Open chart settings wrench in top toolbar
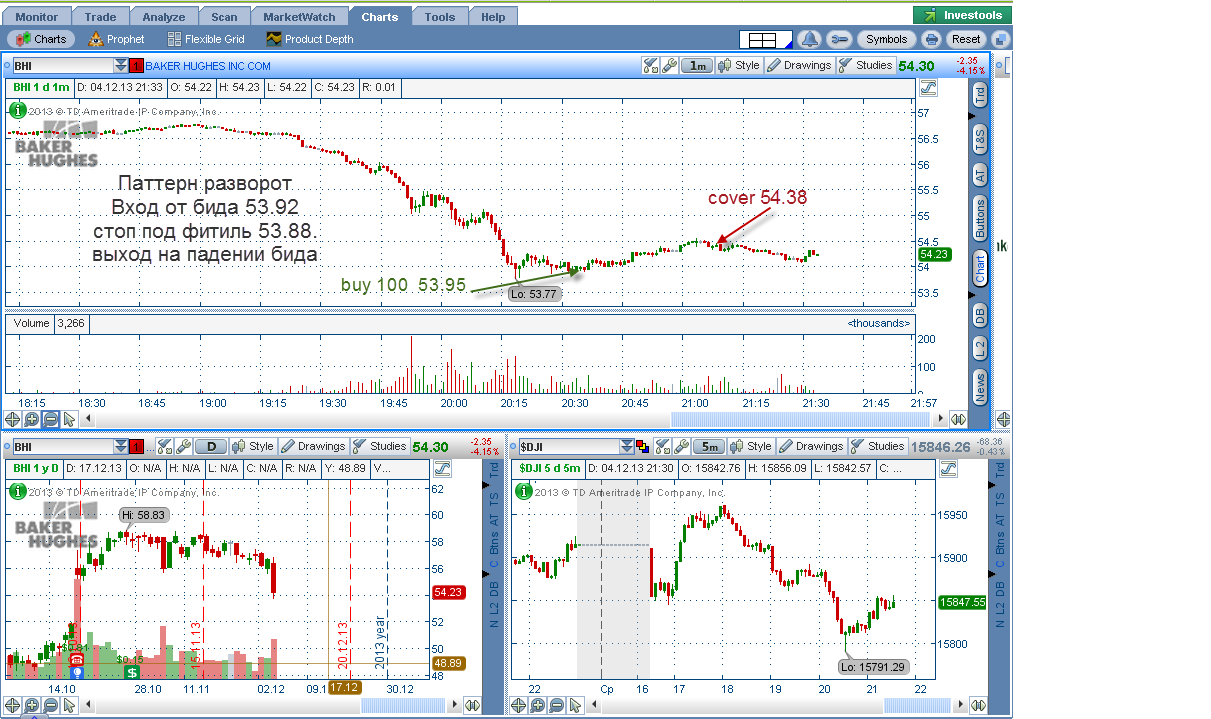This screenshot has width=1211, height=719. click(x=840, y=39)
